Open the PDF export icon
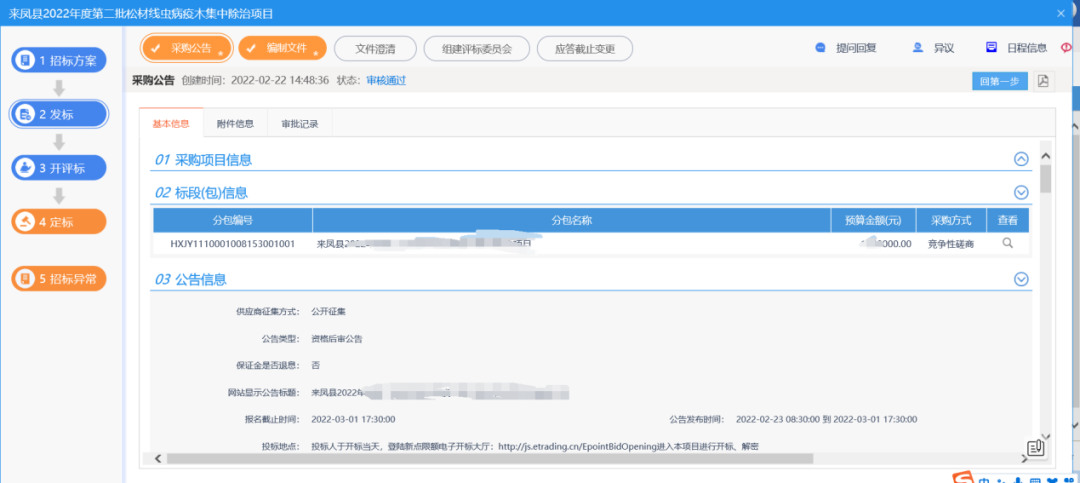Viewport: 1080px width, 483px height. 1043,81
